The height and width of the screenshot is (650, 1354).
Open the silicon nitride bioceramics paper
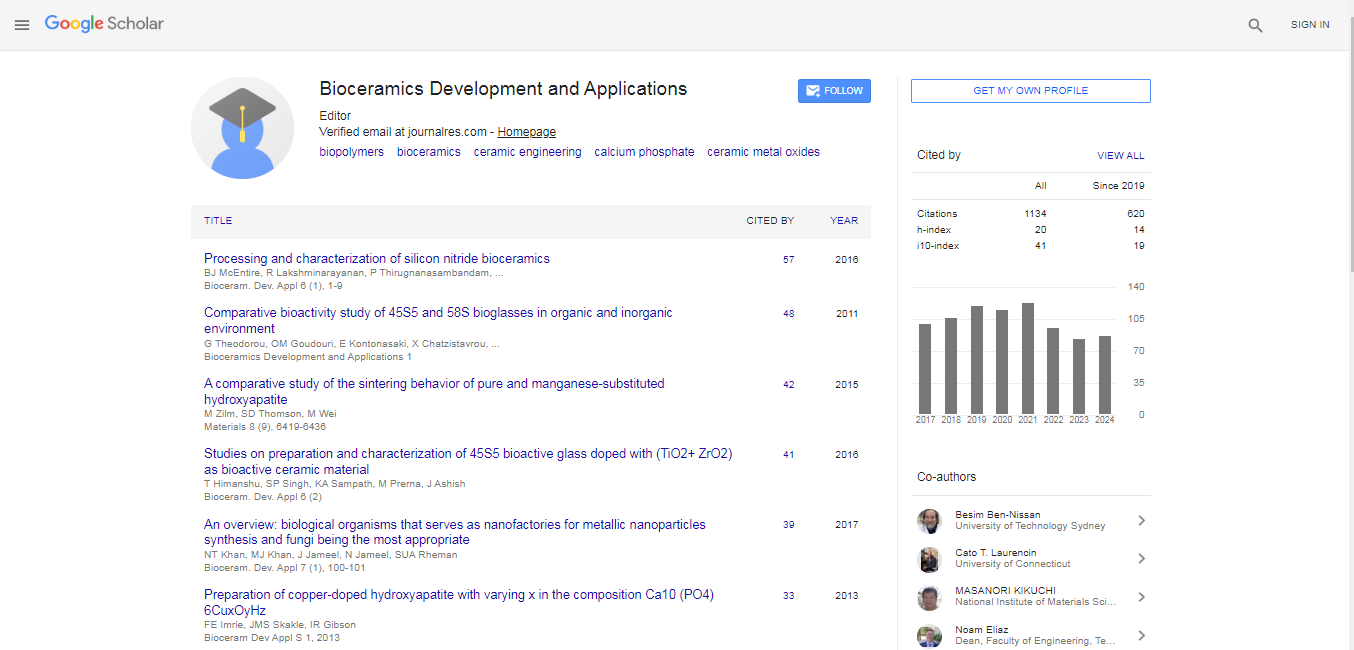point(376,259)
